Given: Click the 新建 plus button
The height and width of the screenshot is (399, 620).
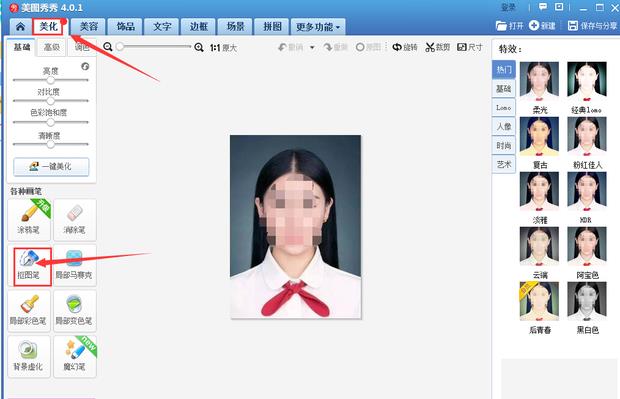Looking at the screenshot, I should coord(542,26).
